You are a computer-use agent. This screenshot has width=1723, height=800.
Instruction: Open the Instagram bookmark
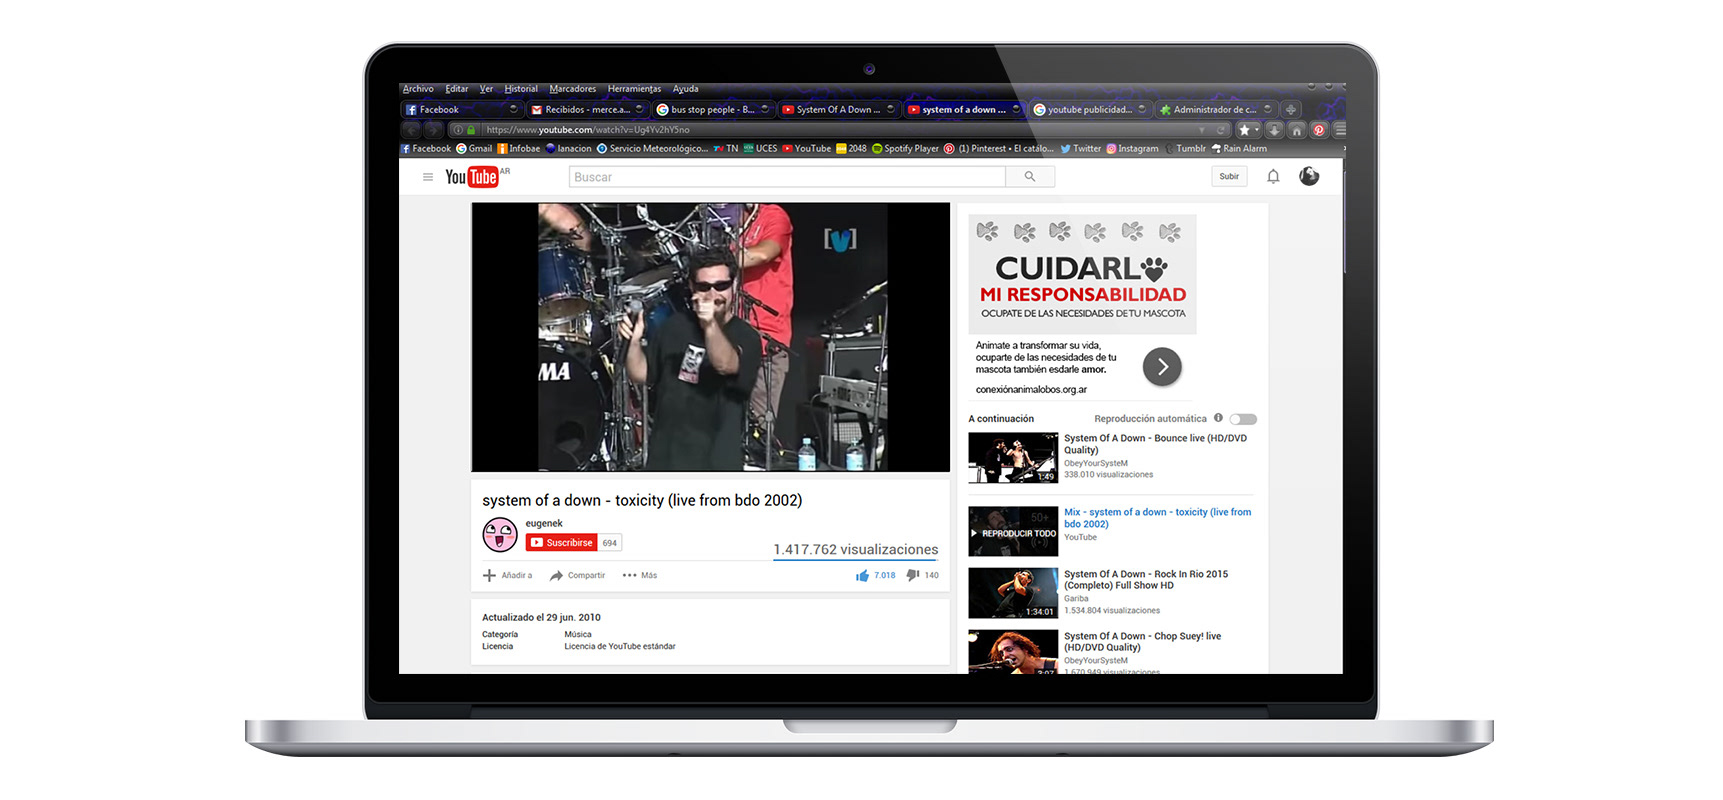tap(1131, 149)
